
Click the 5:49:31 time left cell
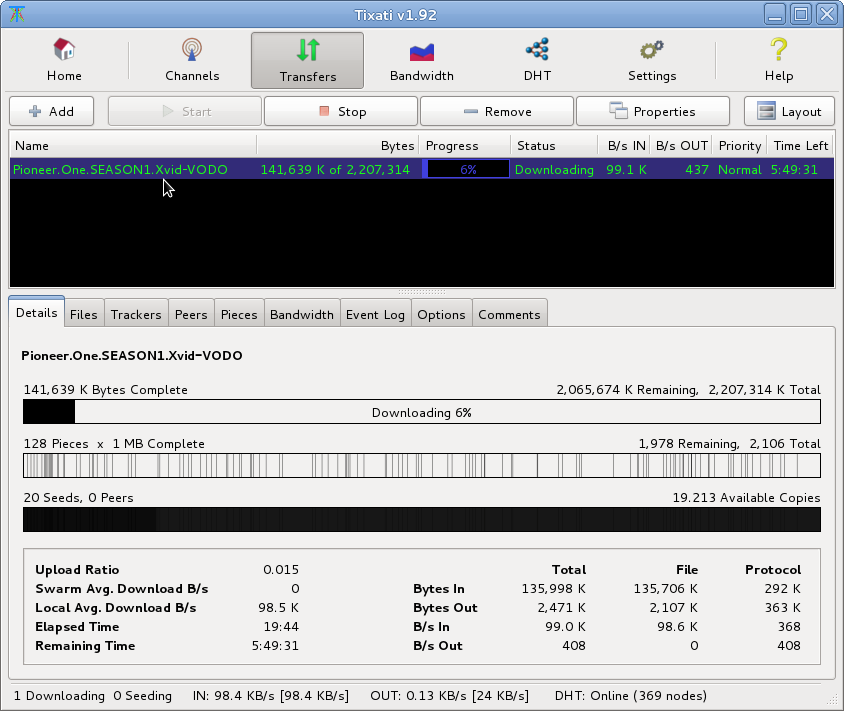click(794, 170)
